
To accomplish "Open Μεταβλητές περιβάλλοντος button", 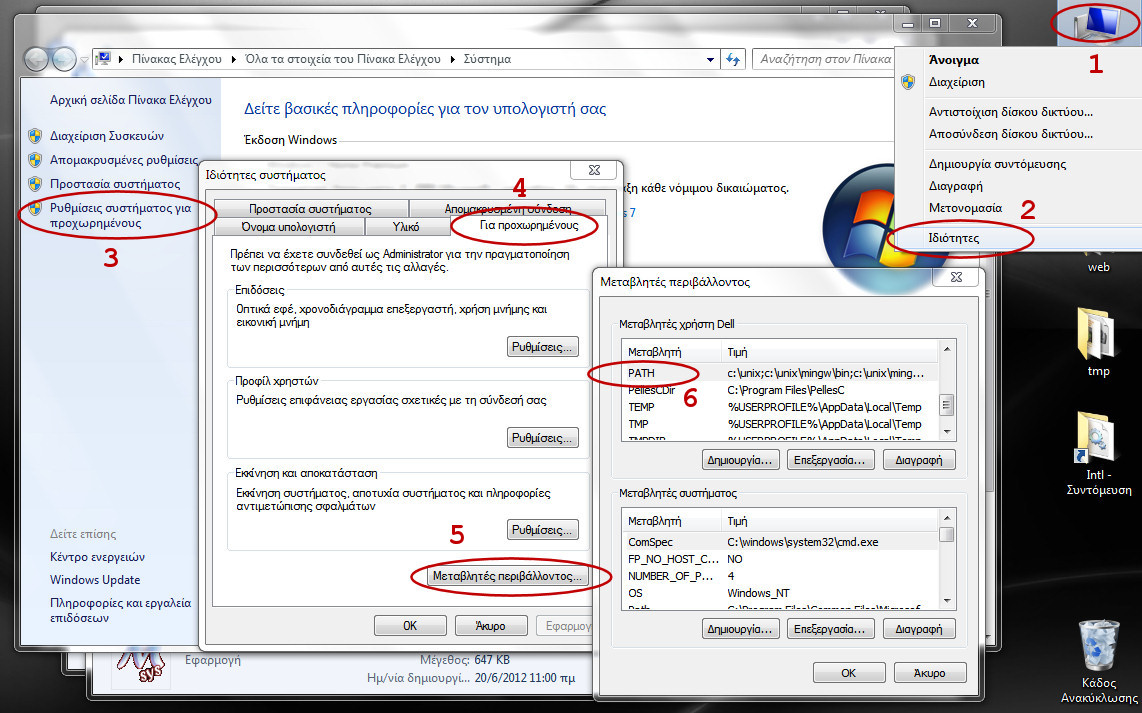I will [x=508, y=576].
